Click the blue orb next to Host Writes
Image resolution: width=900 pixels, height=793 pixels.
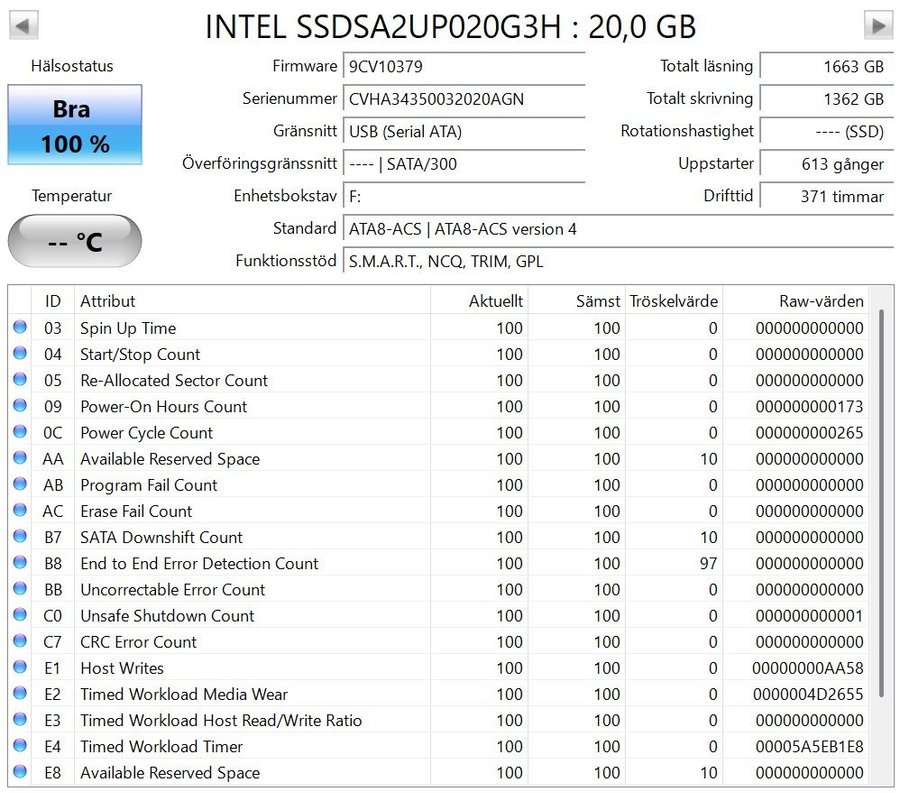coord(20,668)
